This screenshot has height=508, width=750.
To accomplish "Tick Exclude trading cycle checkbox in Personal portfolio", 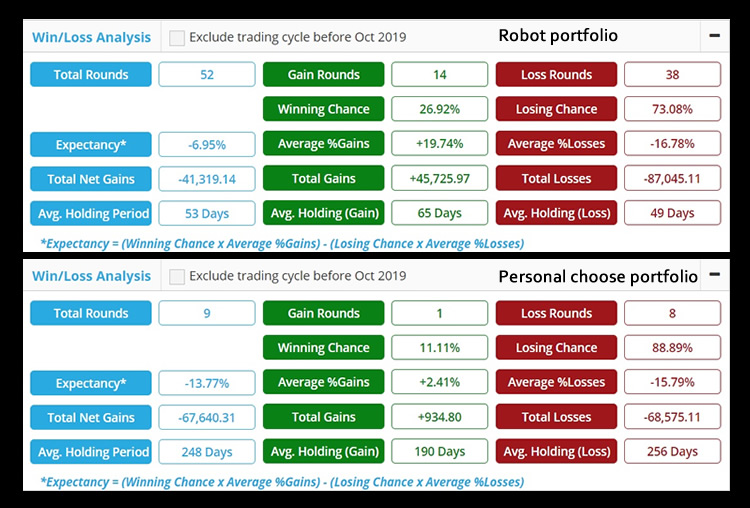I will point(177,276).
